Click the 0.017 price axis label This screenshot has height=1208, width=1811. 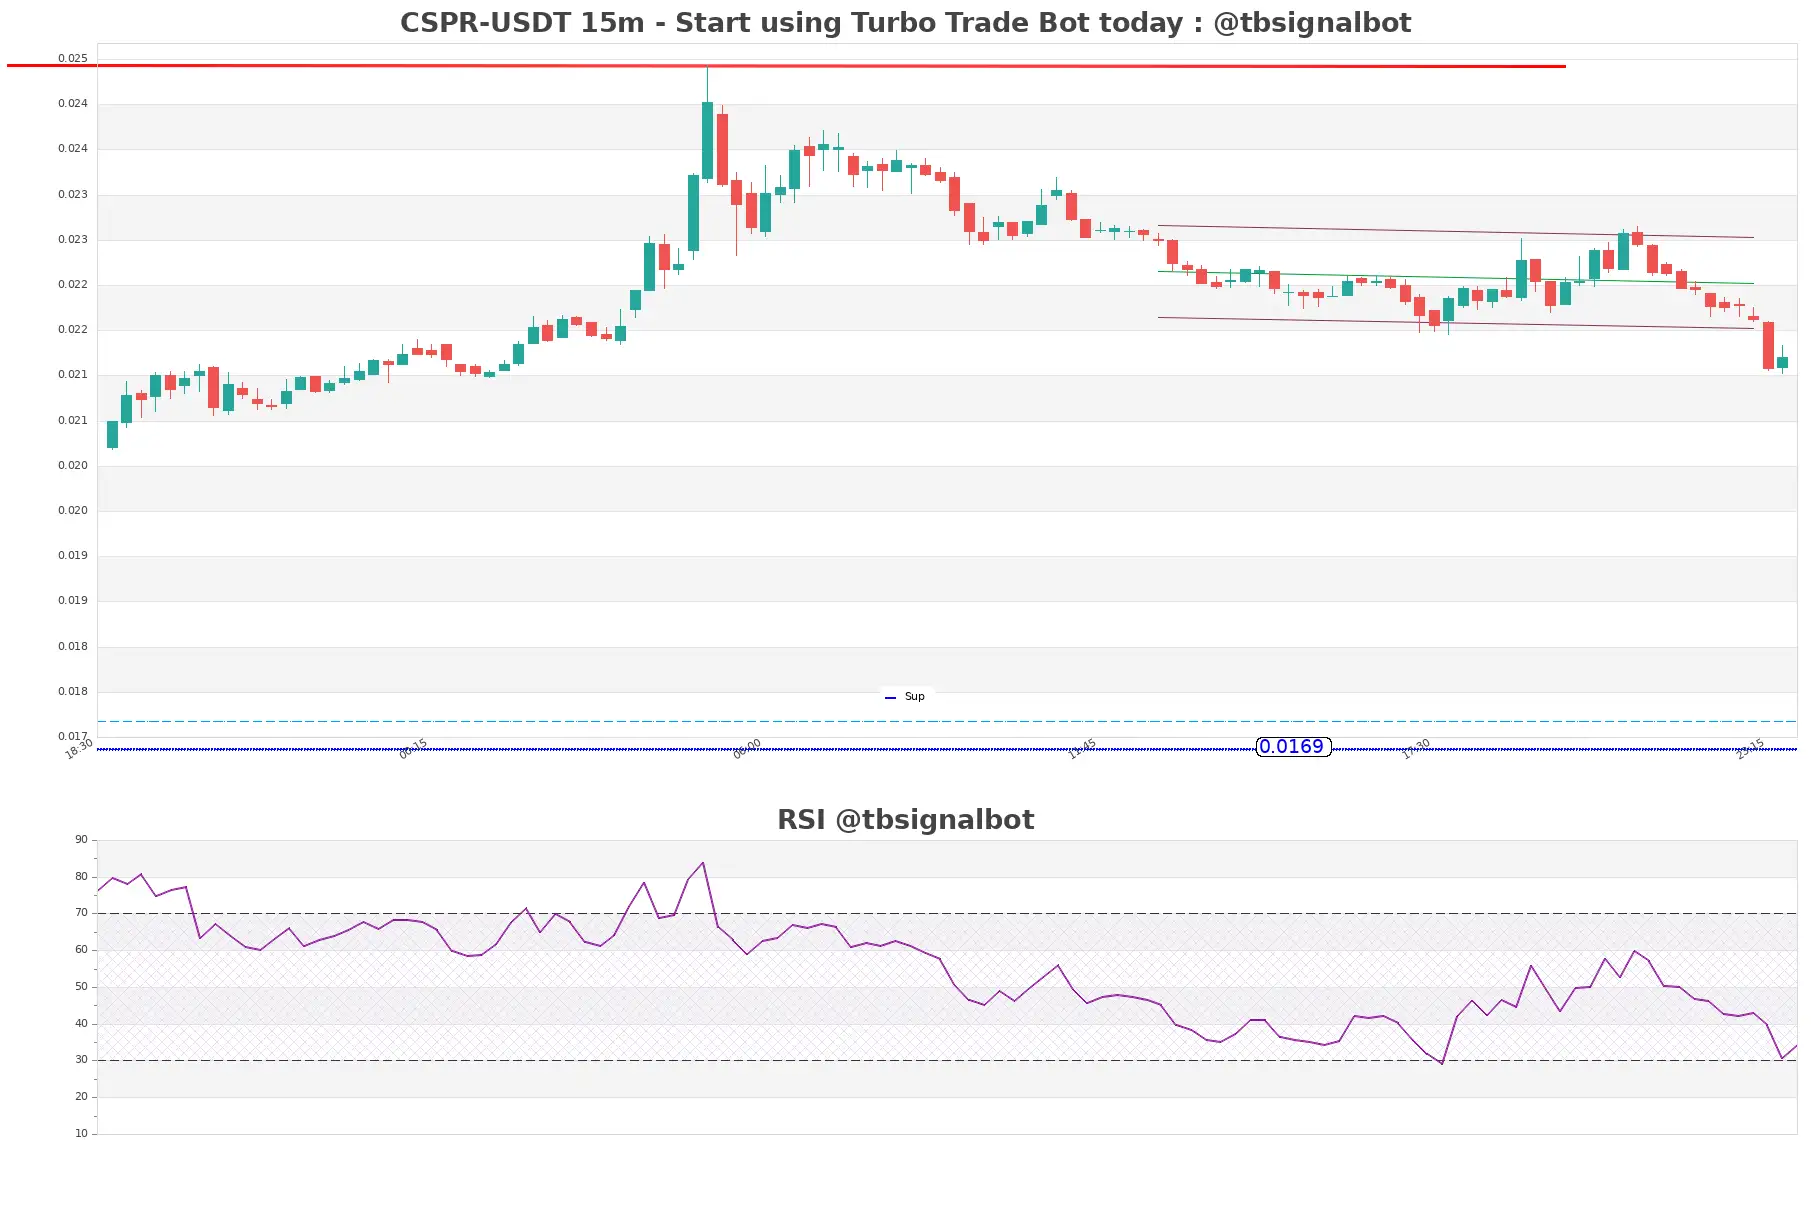pos(72,736)
